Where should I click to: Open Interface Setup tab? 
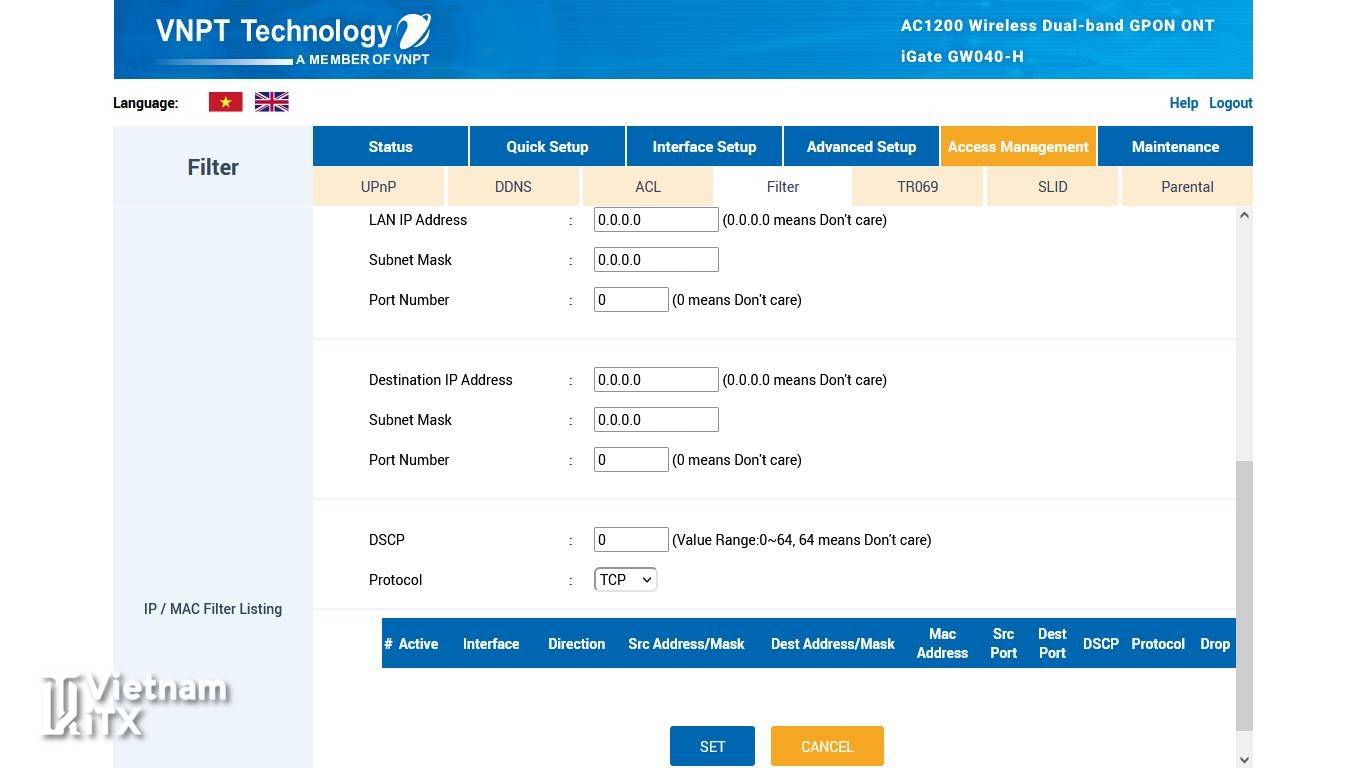(704, 147)
